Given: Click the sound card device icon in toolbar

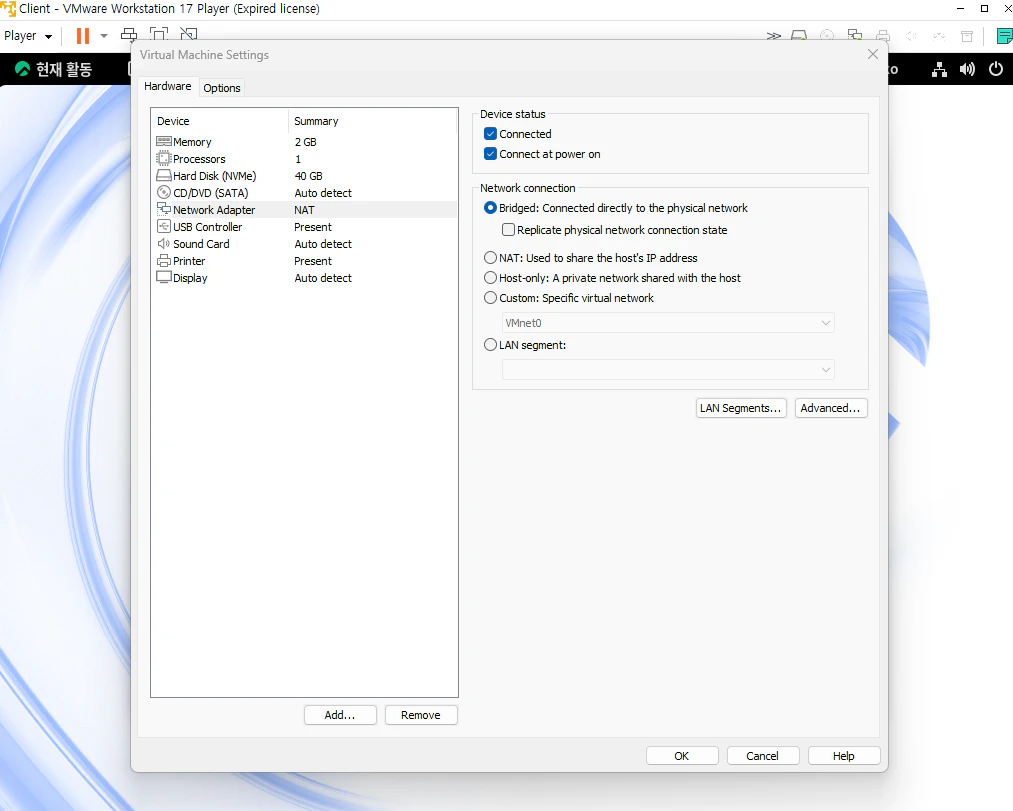Looking at the screenshot, I should point(912,36).
